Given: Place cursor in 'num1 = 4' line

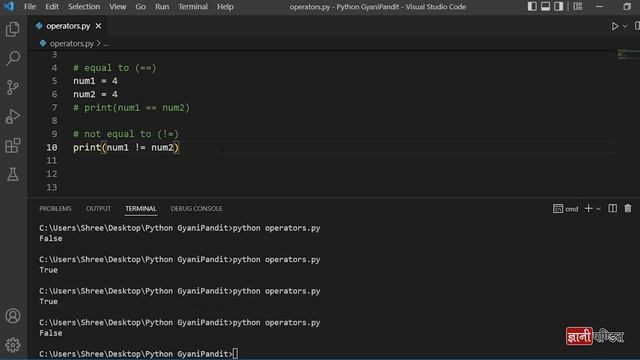Looking at the screenshot, I should [x=96, y=81].
